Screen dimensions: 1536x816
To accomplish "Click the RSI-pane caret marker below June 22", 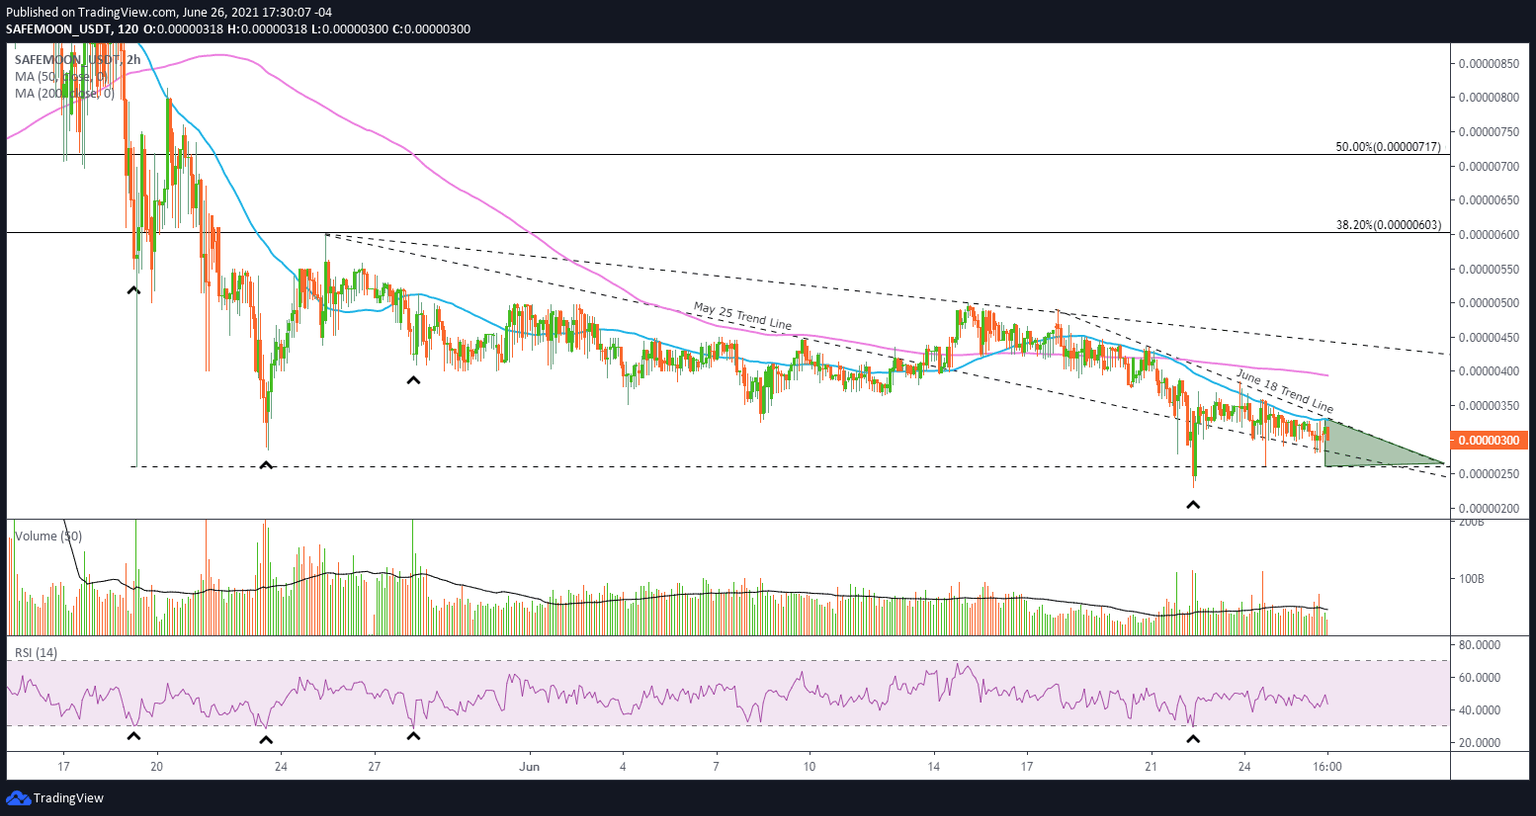I will 1192,739.
